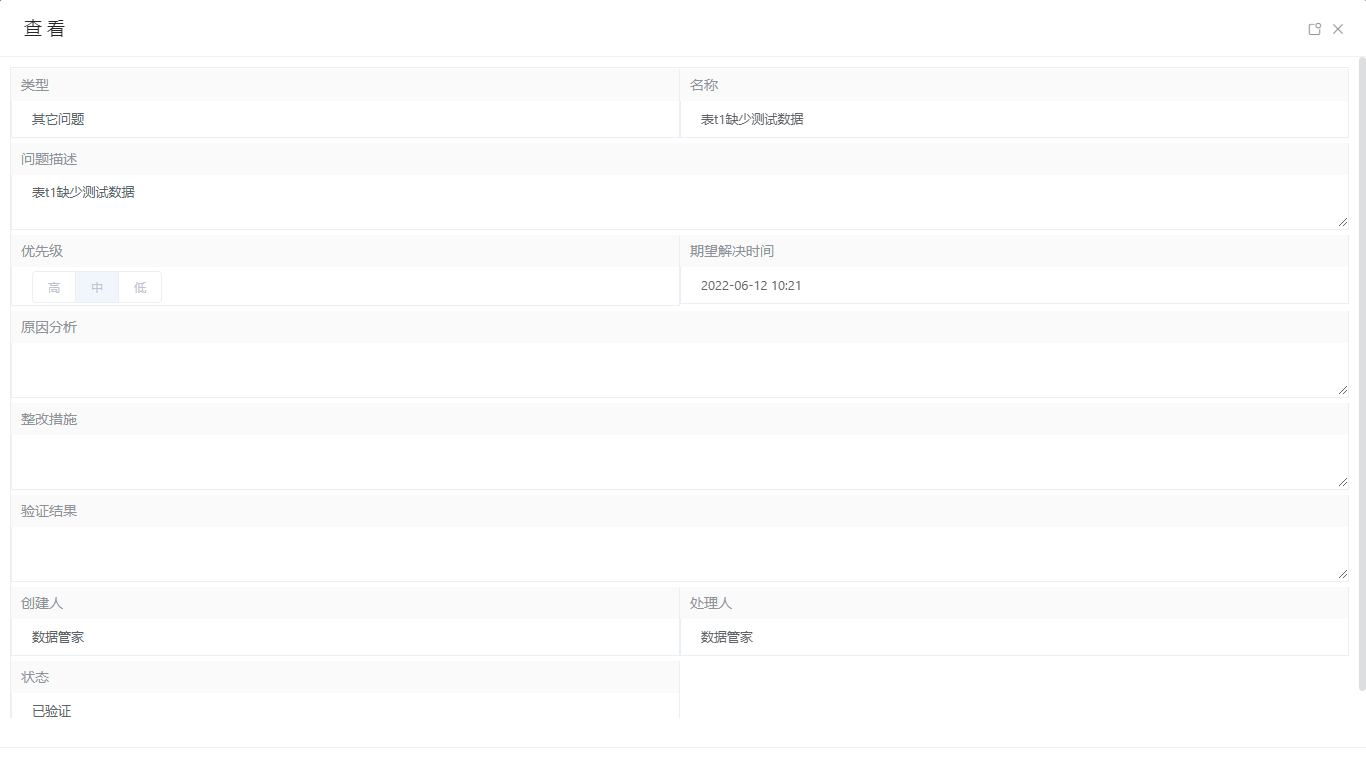Image resolution: width=1366 pixels, height=767 pixels.
Task: Click the 名称 field with 表t1缺少测试数据
Action: 1014,119
